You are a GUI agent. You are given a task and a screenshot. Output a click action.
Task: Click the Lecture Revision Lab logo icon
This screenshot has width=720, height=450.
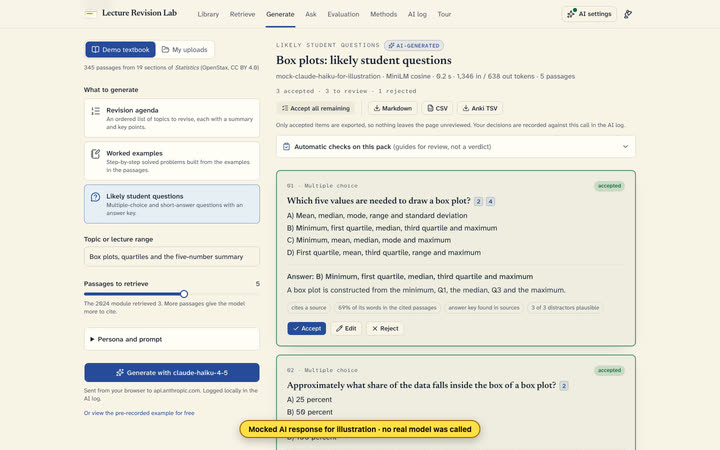(90, 13)
